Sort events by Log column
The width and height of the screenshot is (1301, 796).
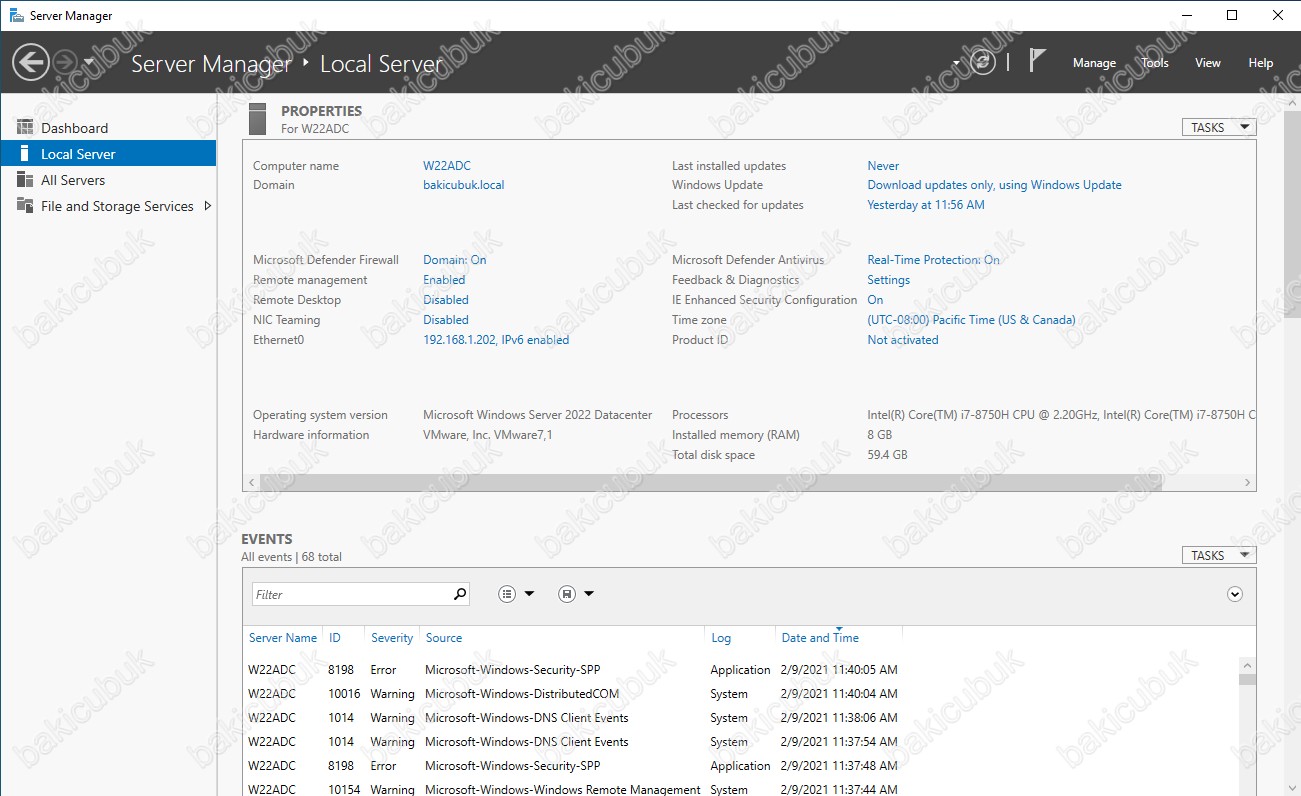tap(721, 638)
